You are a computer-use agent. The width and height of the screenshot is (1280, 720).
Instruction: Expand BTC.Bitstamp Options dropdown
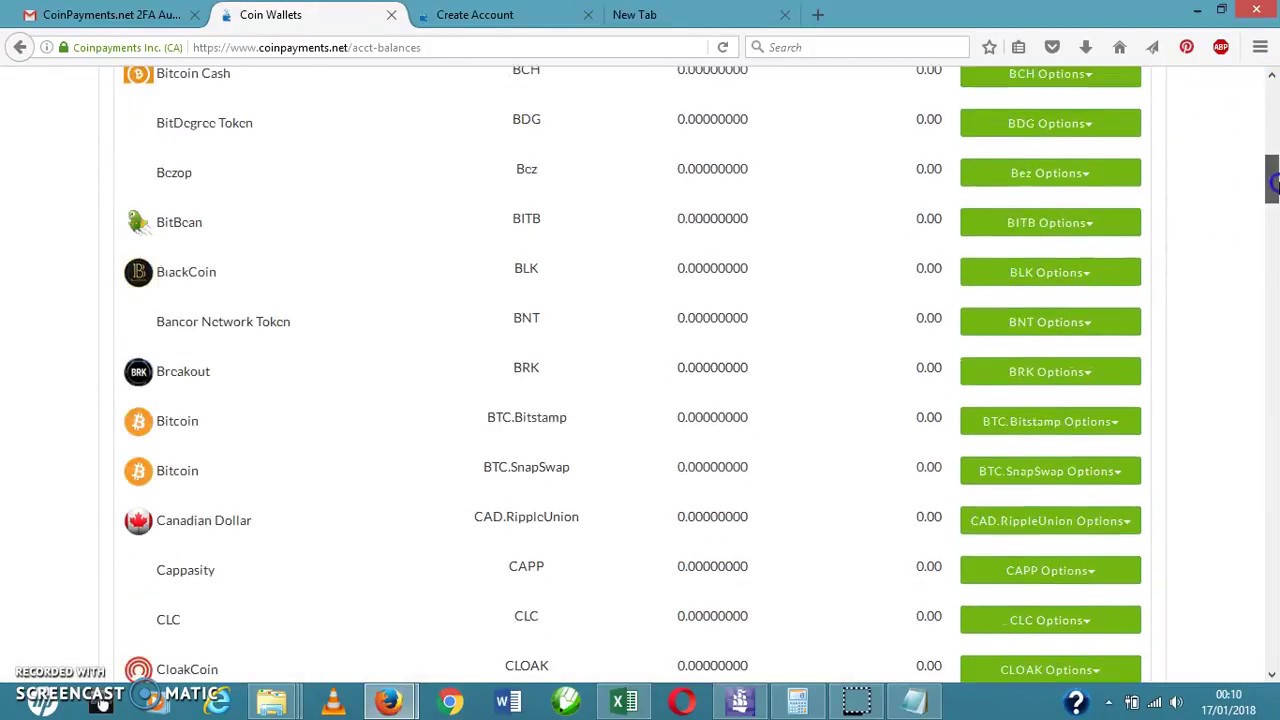pos(1050,421)
